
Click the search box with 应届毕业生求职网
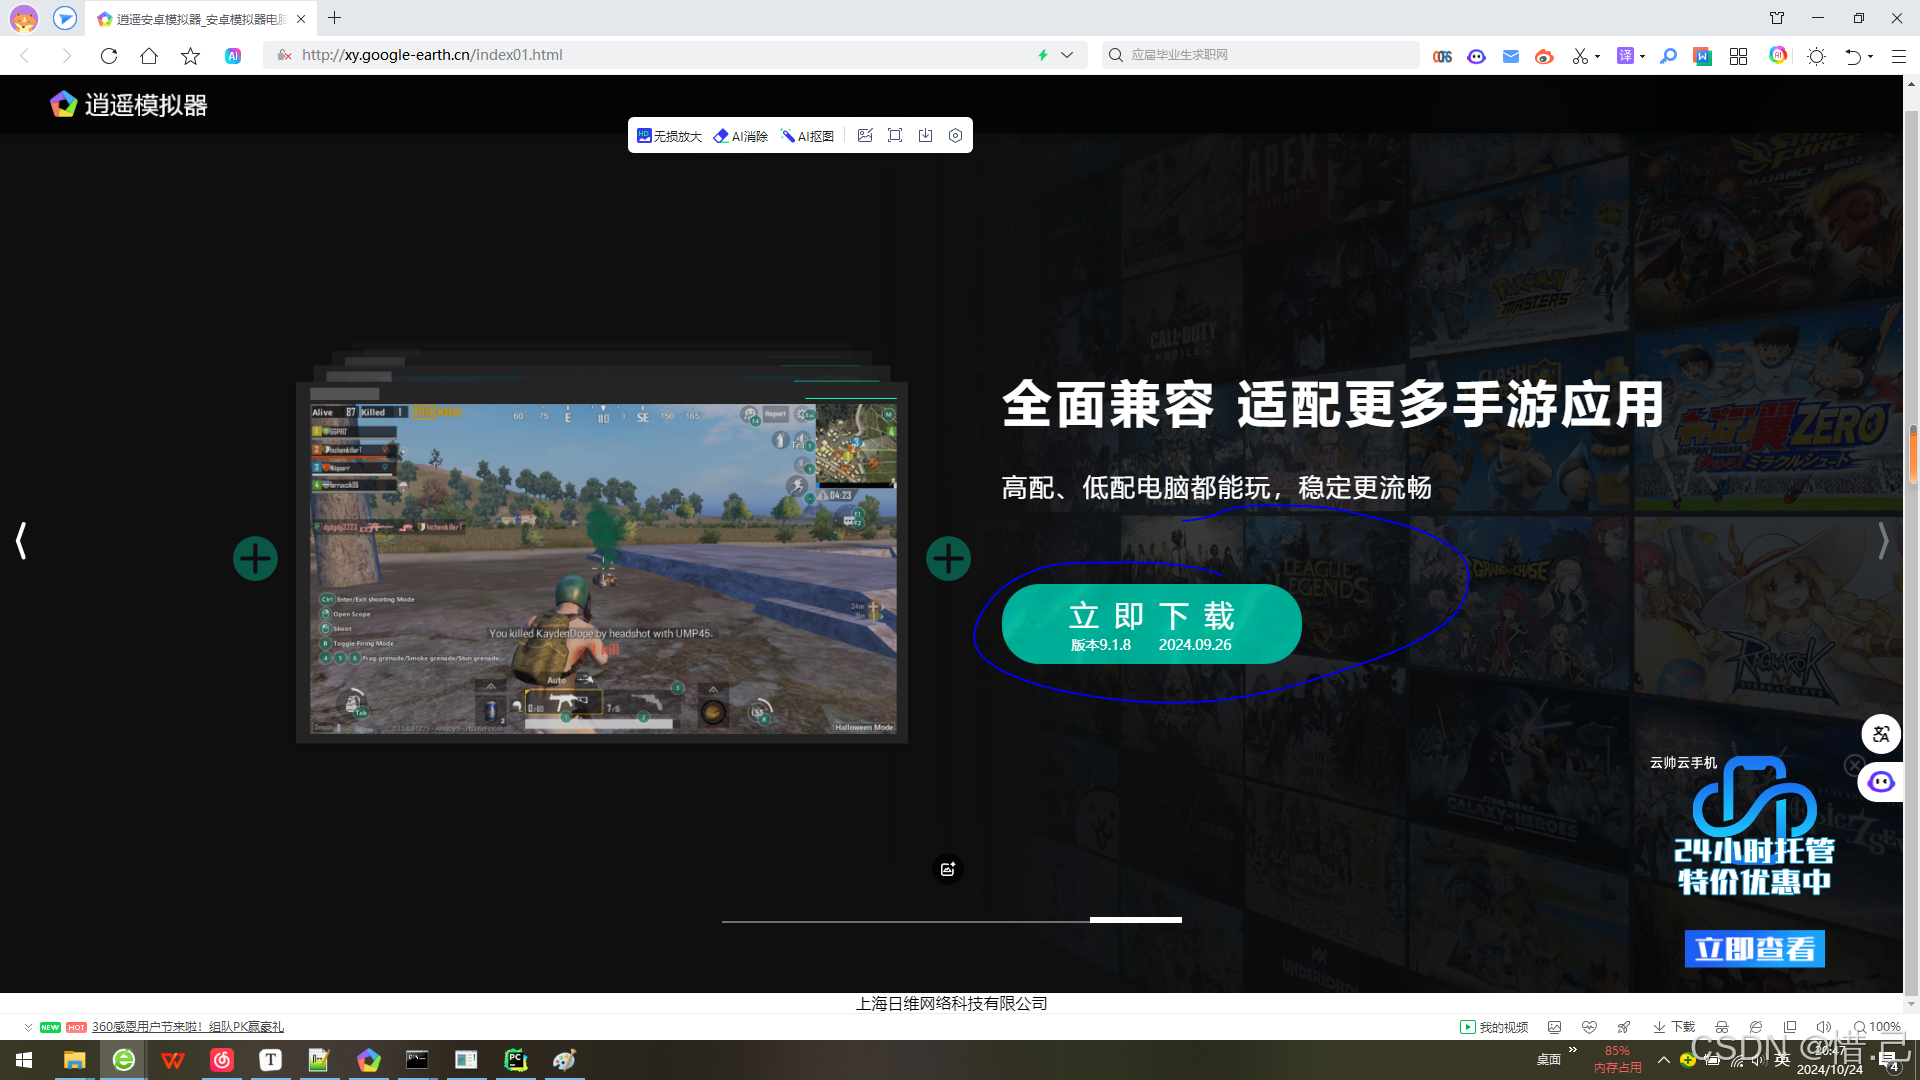pos(1261,55)
